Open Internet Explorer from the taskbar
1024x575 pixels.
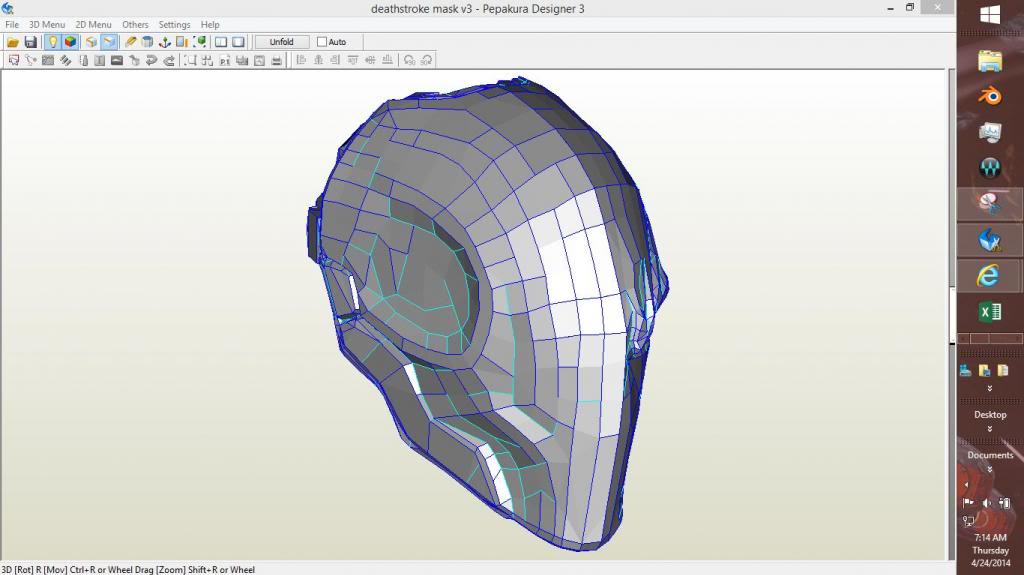(x=989, y=275)
